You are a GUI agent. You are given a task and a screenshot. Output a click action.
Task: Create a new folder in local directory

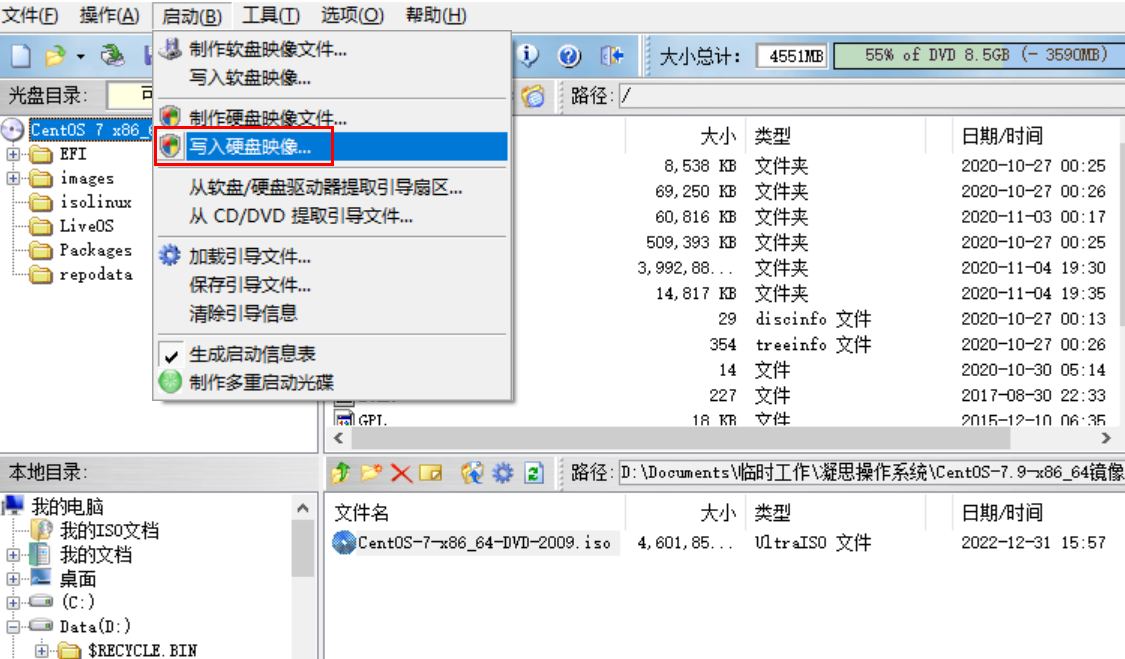click(x=370, y=474)
